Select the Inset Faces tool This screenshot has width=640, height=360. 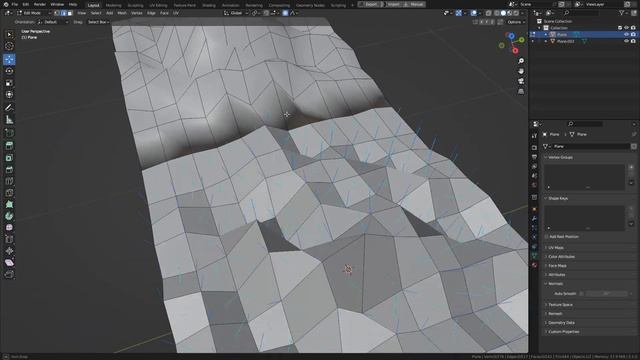click(9, 158)
